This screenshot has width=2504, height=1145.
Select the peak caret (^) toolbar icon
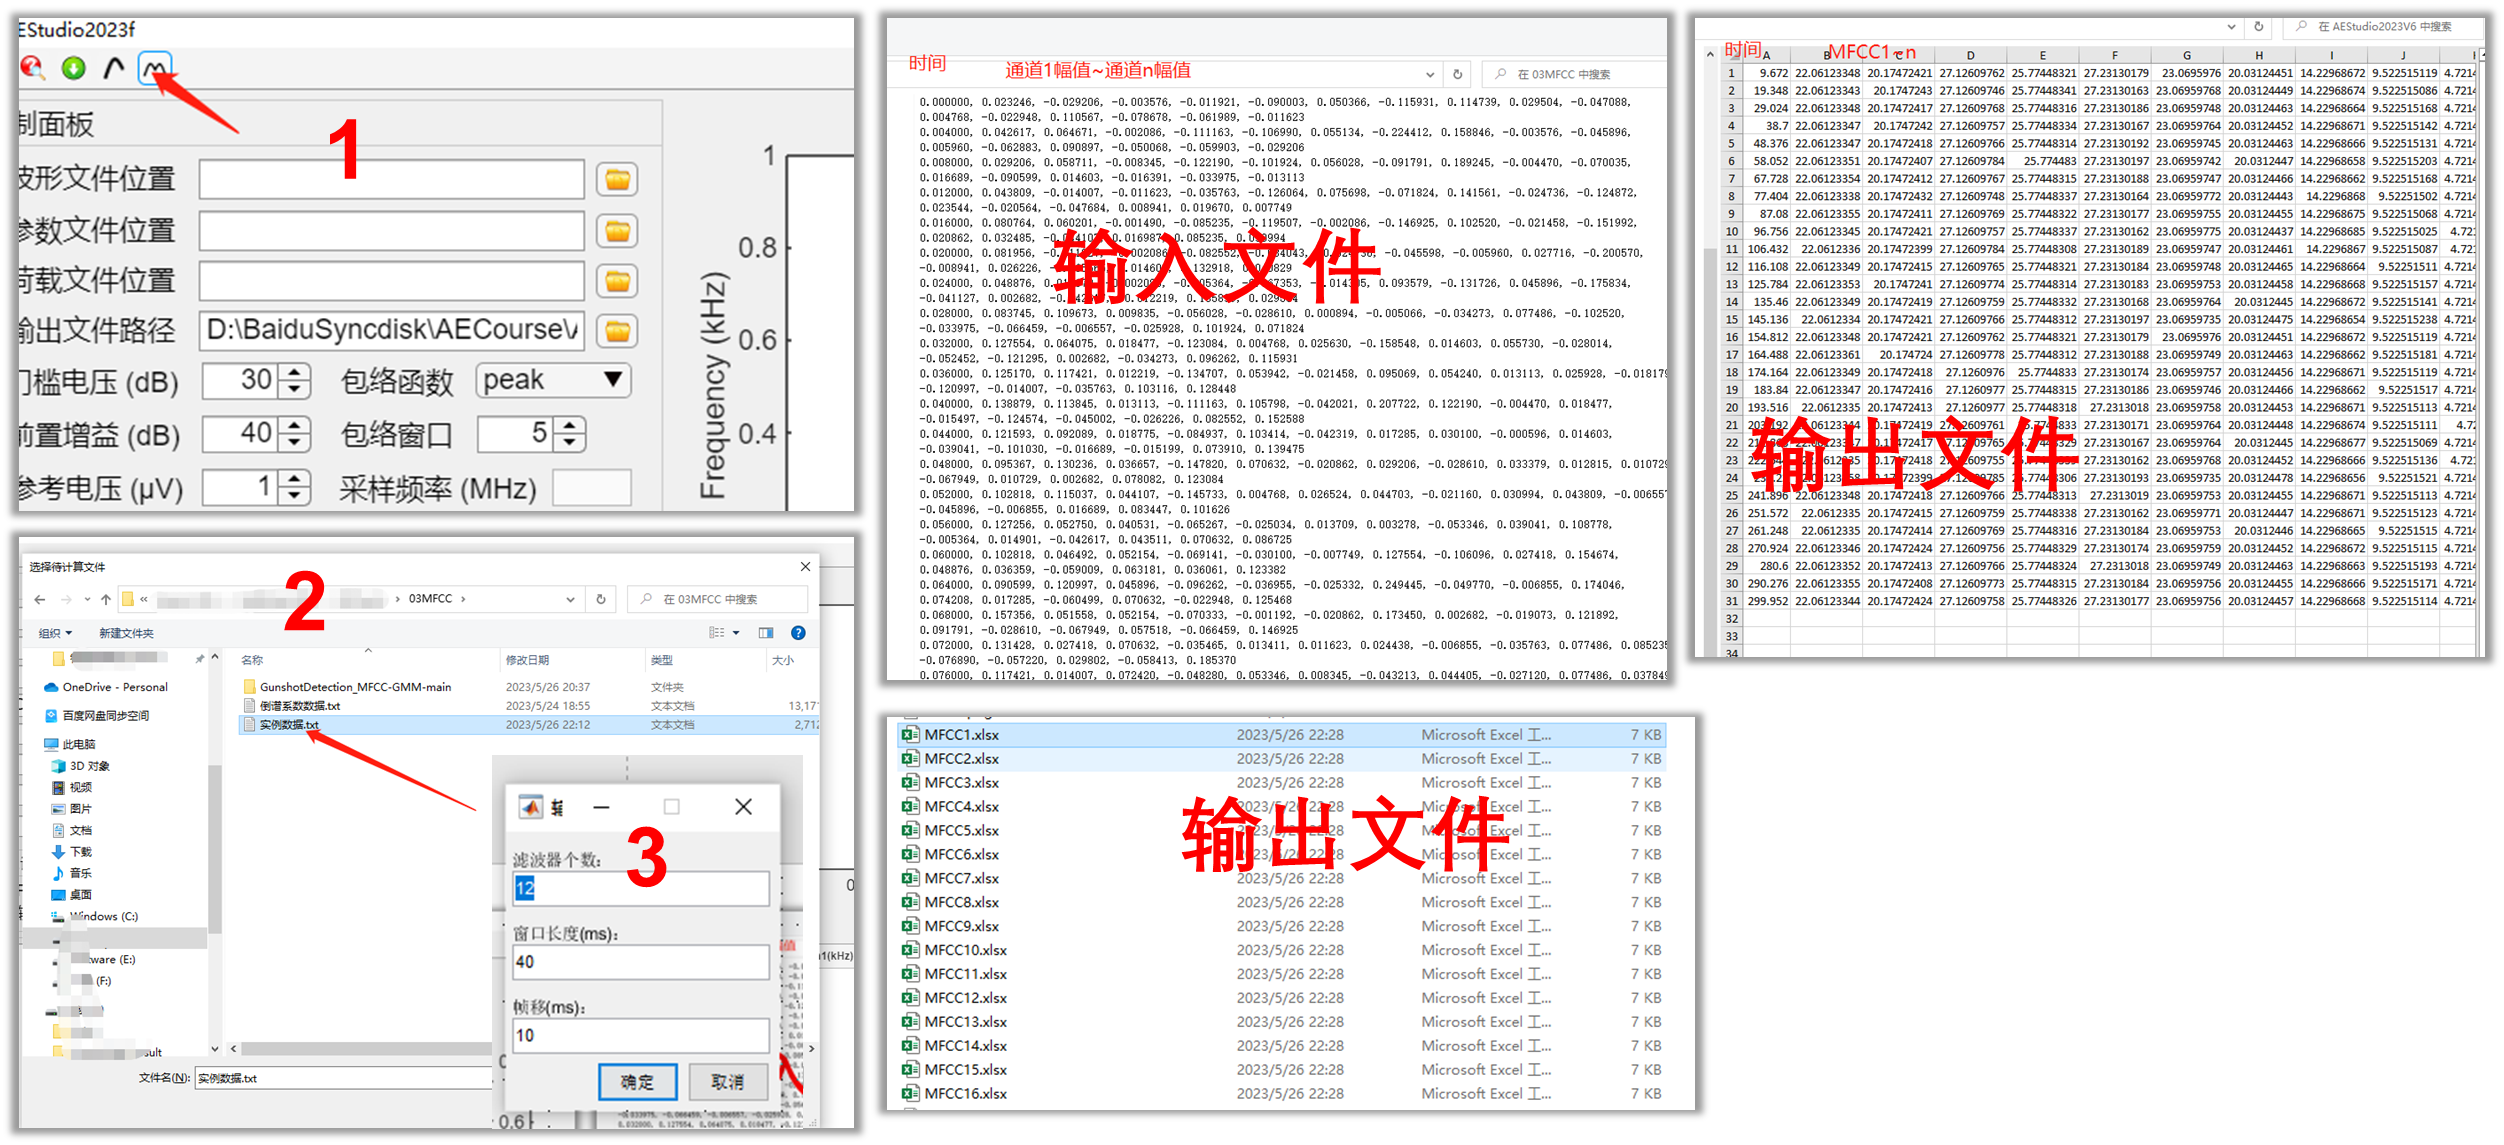[113, 67]
